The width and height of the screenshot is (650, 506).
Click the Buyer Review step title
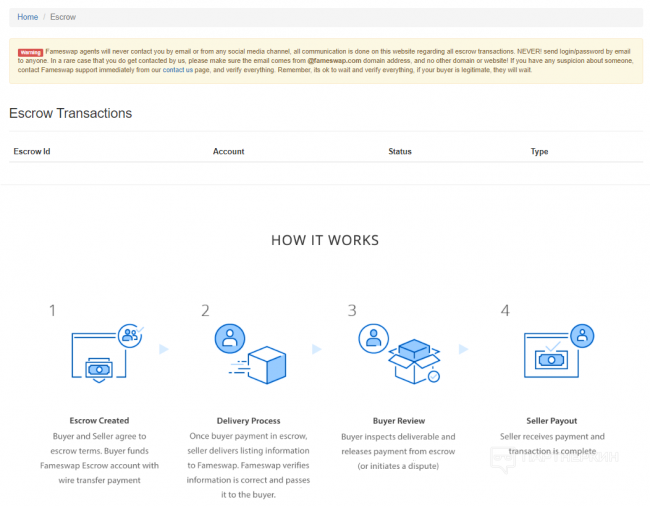click(398, 421)
